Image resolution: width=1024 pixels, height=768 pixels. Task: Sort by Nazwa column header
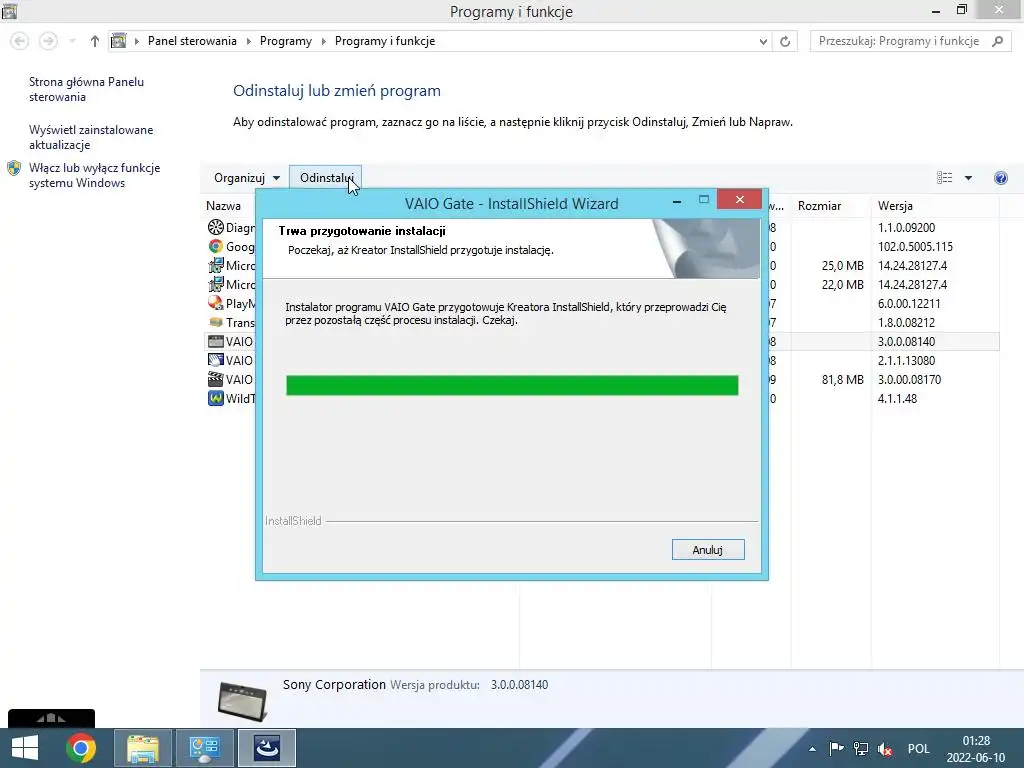(x=223, y=206)
